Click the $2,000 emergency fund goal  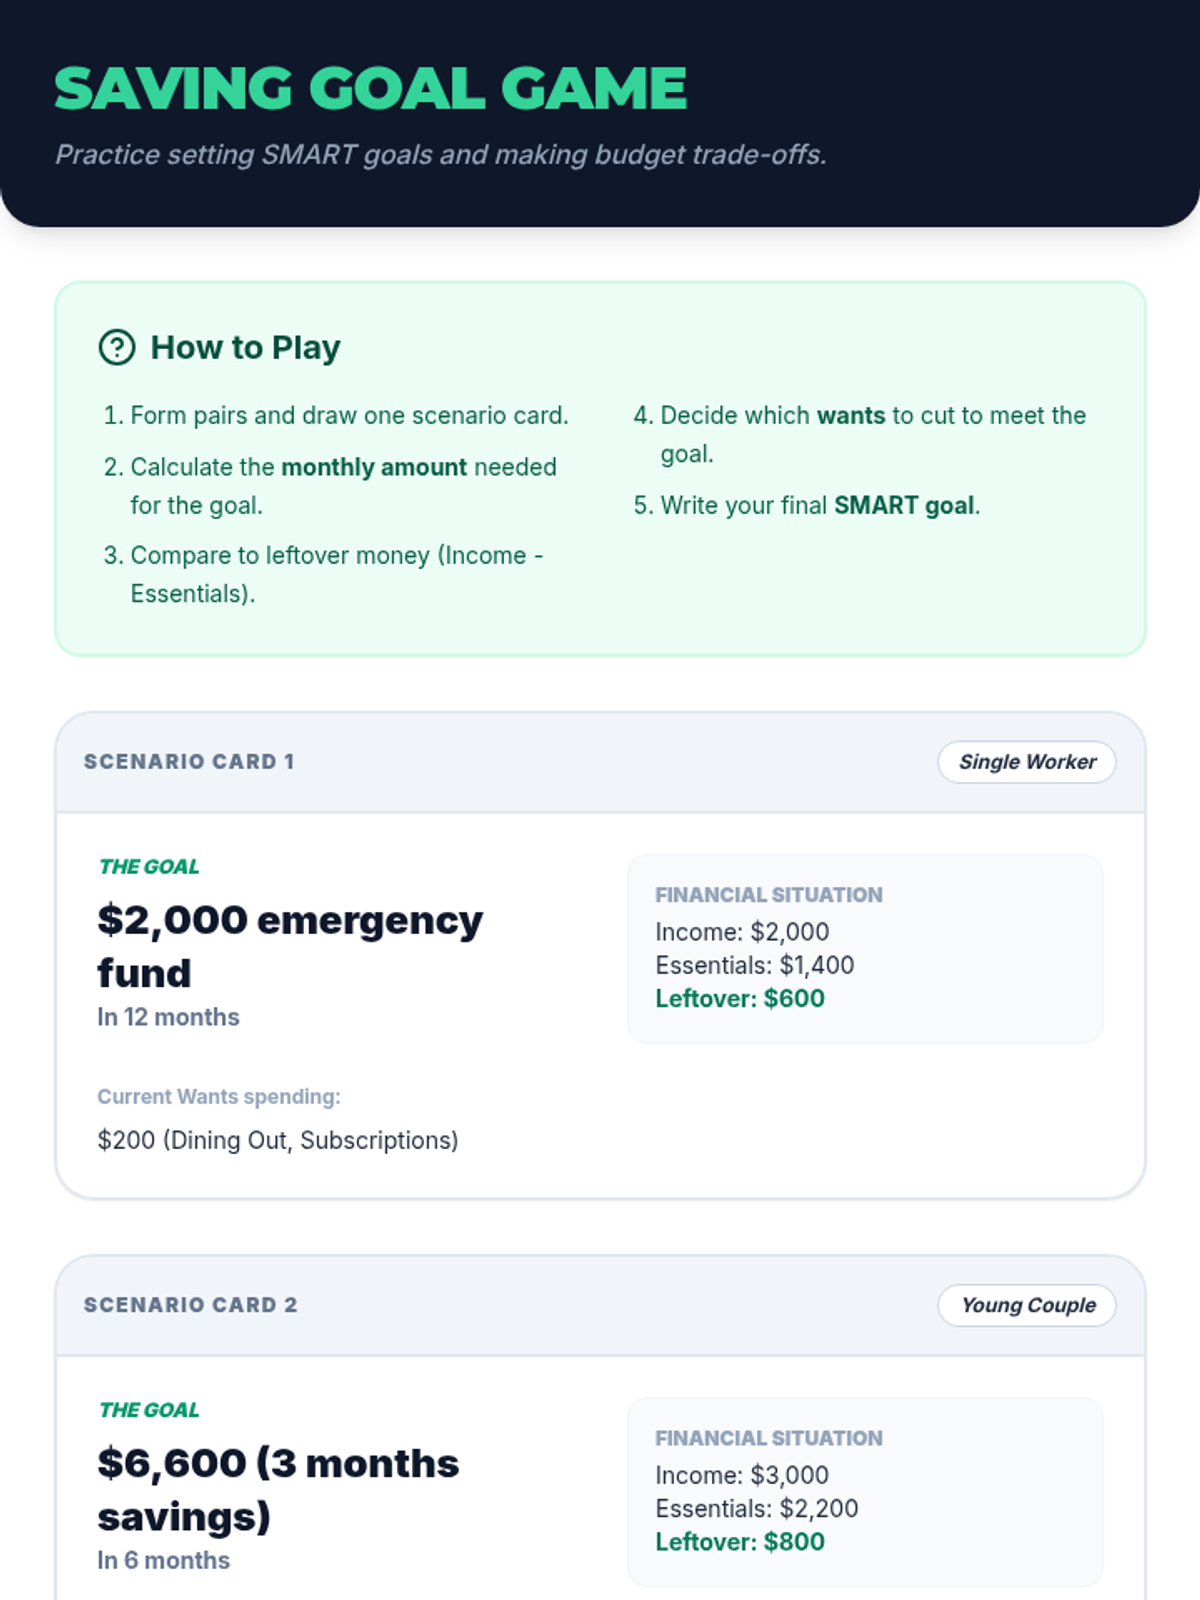tap(290, 945)
